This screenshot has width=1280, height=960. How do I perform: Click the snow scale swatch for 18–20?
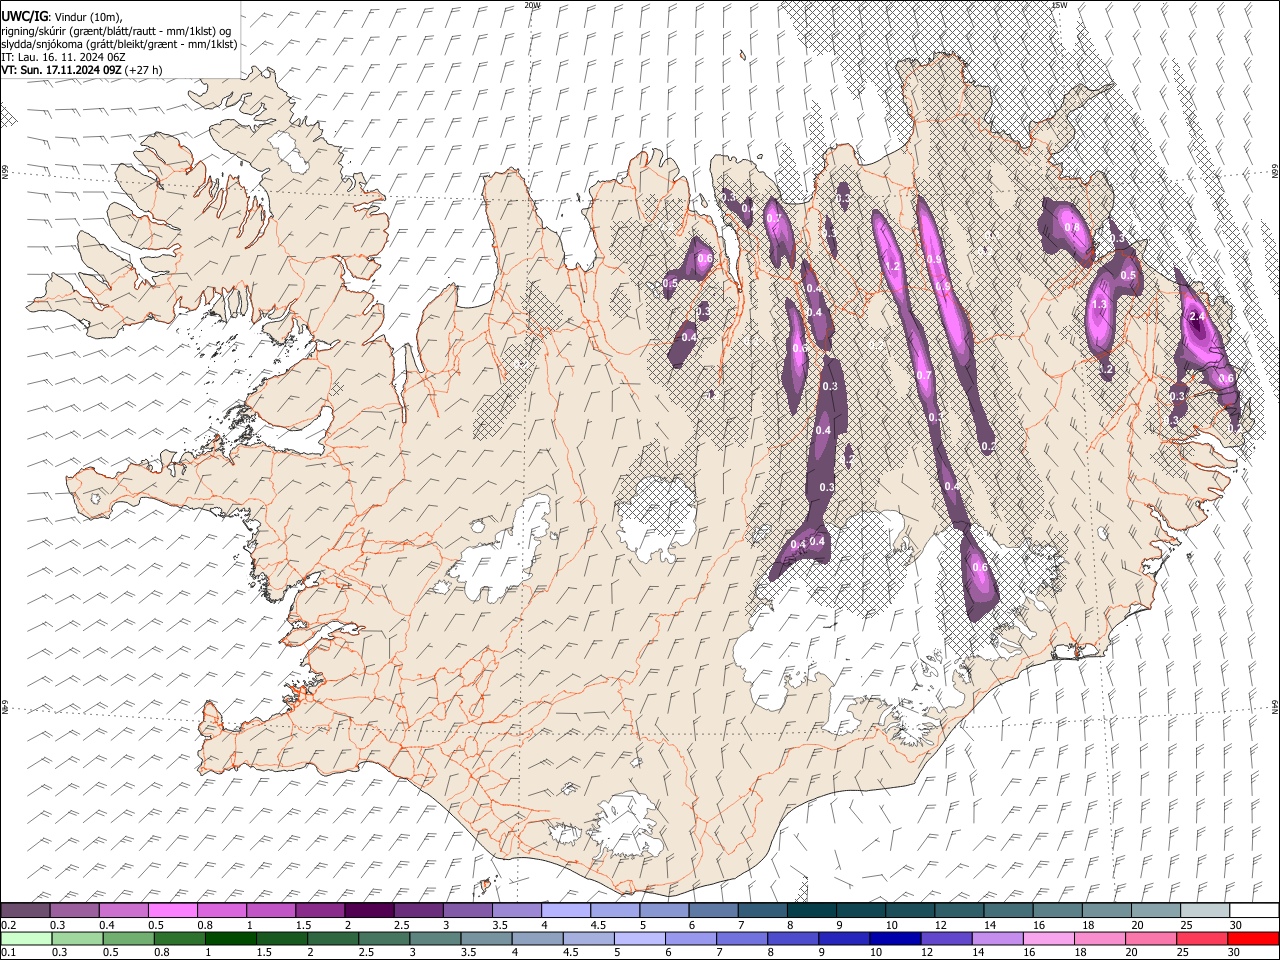coord(1106,910)
